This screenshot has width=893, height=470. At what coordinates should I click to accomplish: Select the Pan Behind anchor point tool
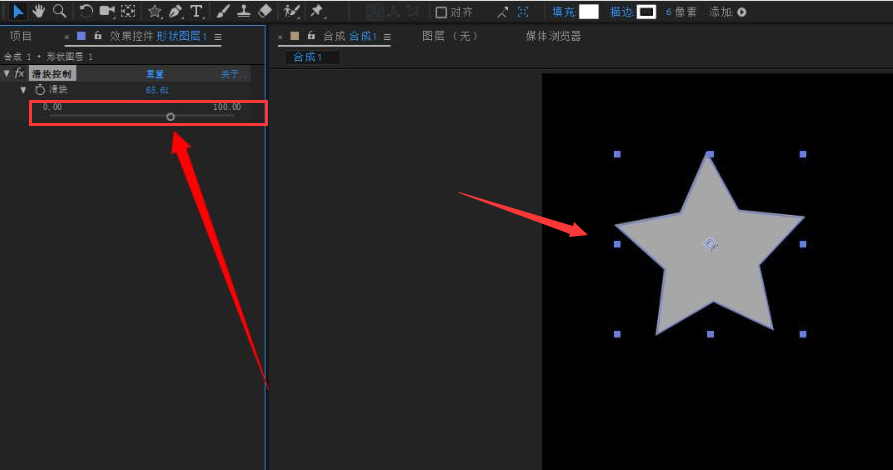[x=128, y=11]
